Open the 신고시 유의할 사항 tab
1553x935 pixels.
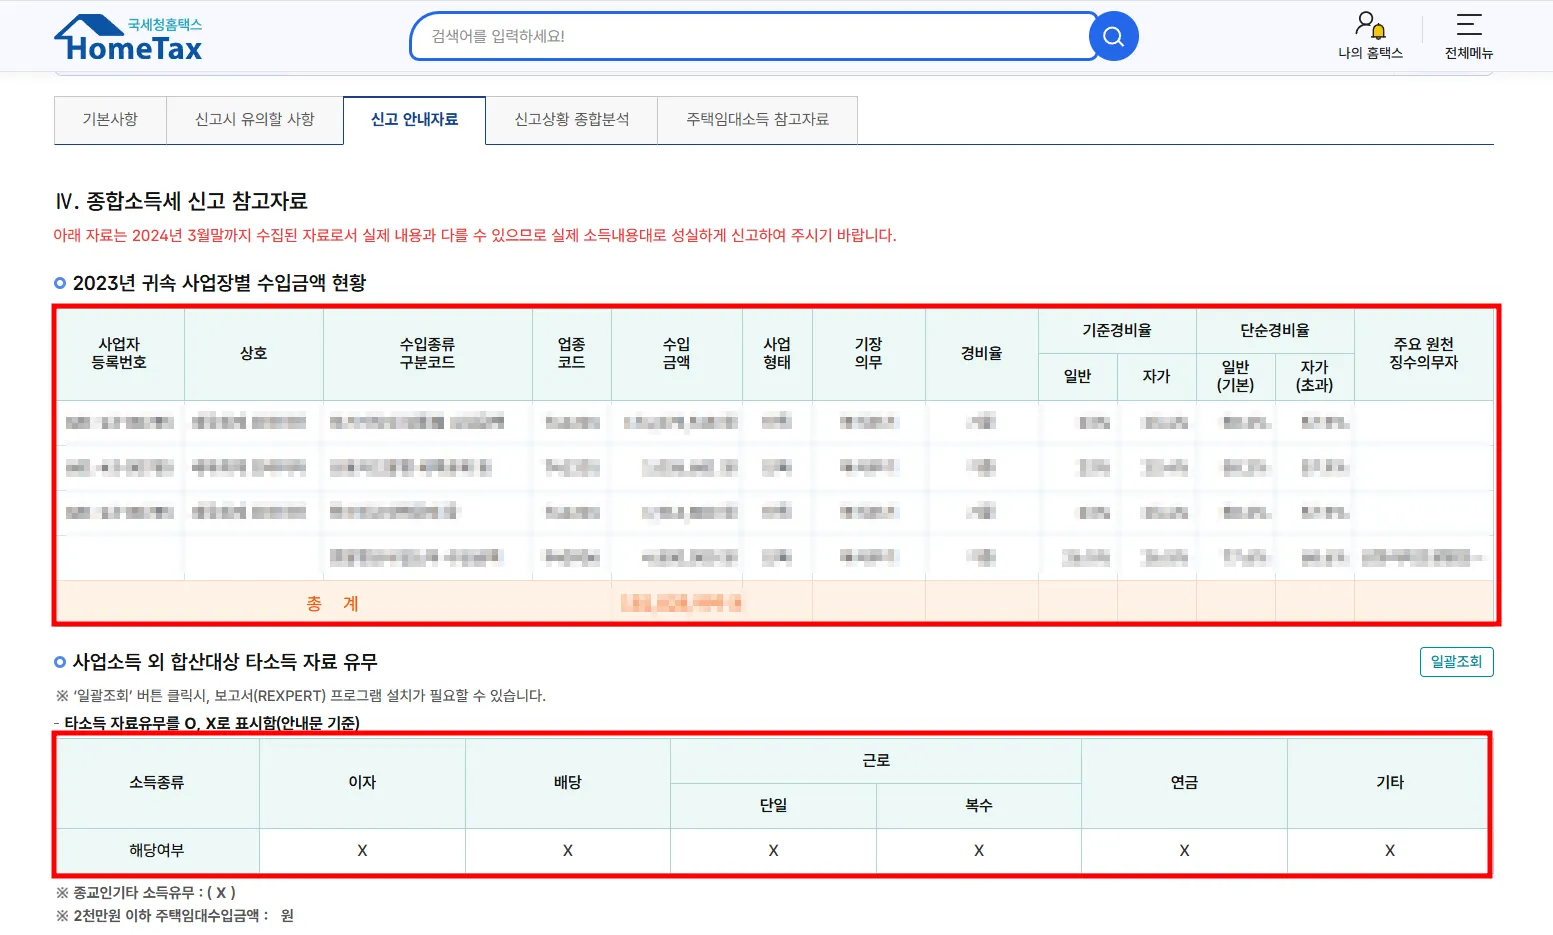pos(255,120)
